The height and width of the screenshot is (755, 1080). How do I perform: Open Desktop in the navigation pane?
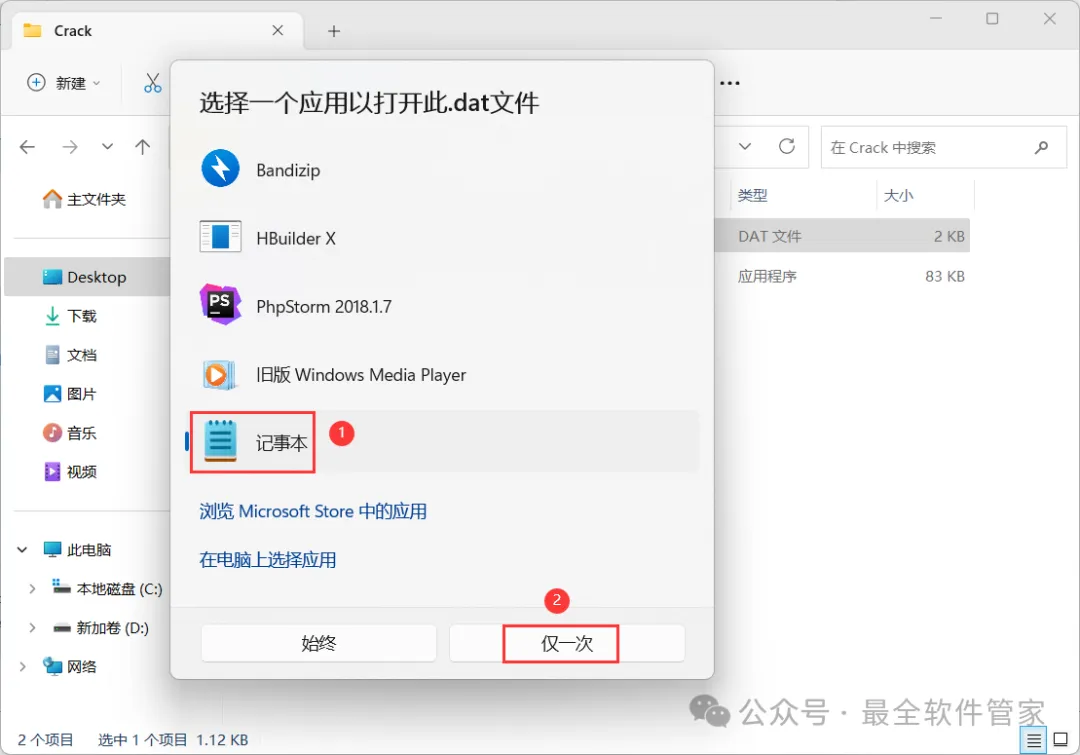87,277
